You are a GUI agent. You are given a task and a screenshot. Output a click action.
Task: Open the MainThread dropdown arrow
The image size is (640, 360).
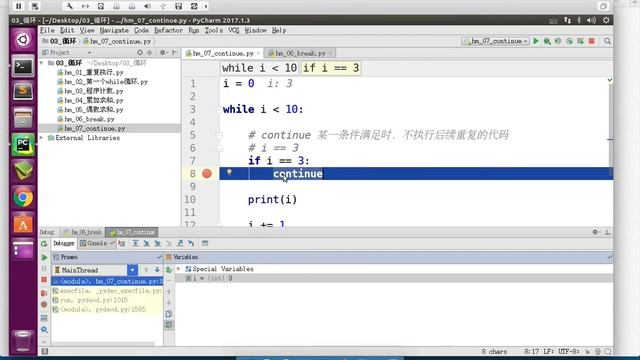point(132,270)
